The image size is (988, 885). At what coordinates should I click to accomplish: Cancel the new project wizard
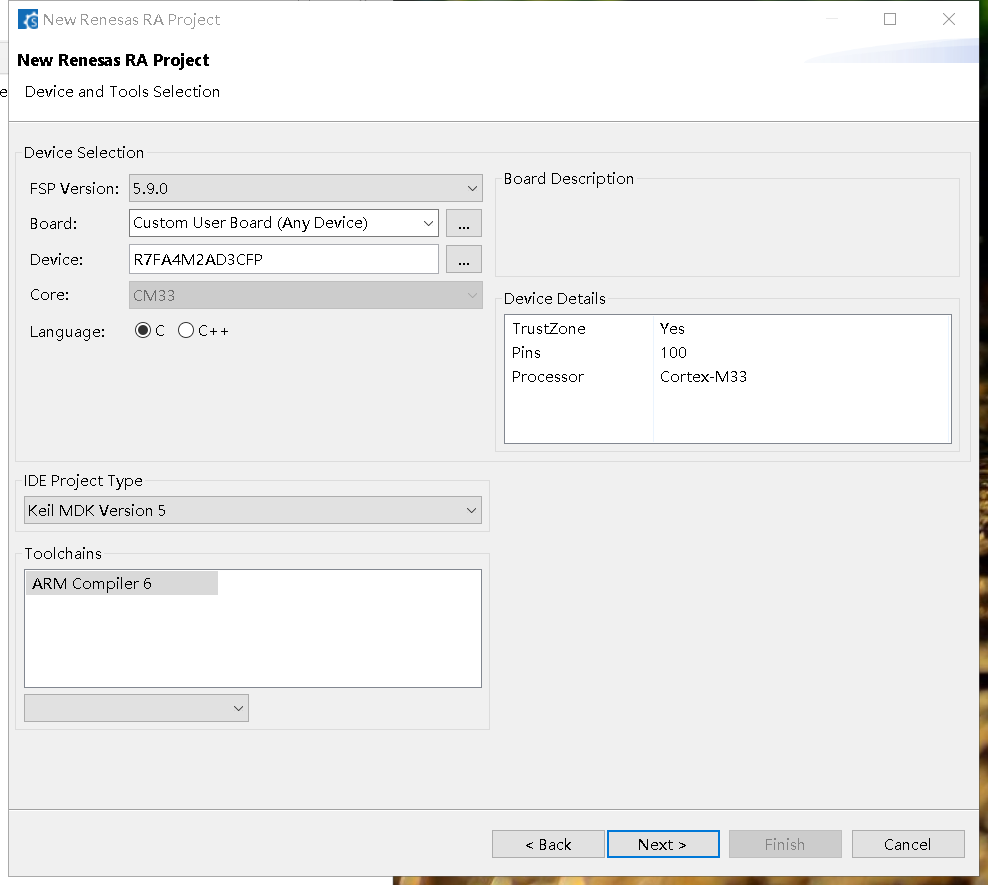tap(908, 844)
